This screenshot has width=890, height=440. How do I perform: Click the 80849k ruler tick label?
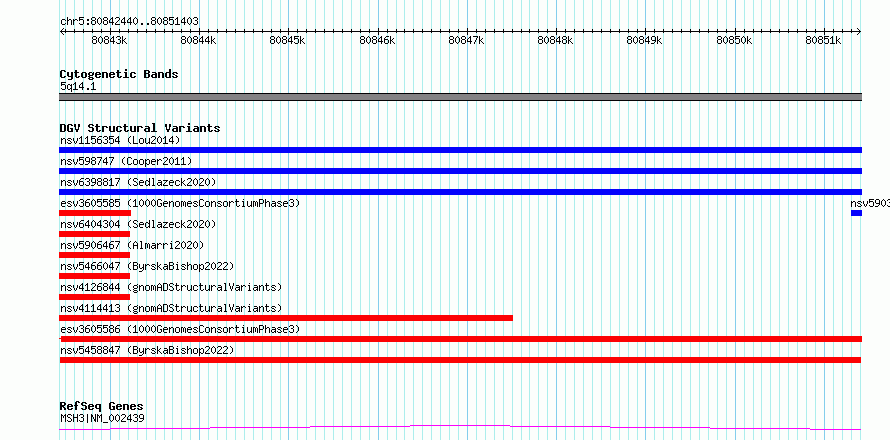[645, 40]
